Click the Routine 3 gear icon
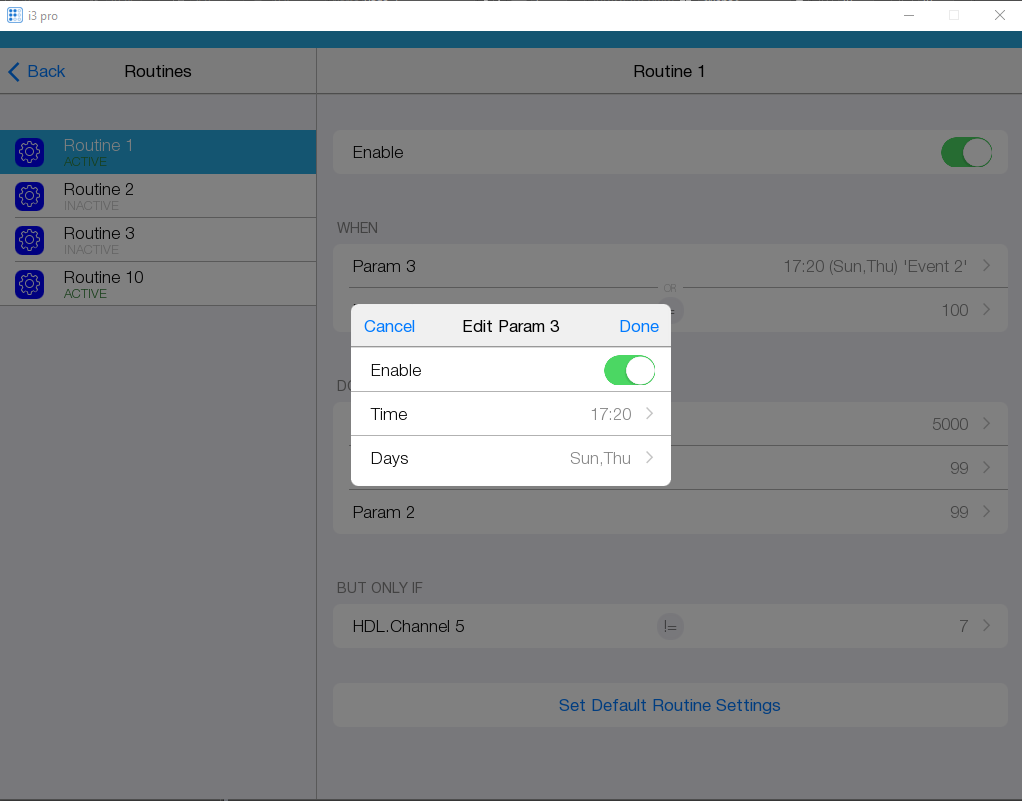The width and height of the screenshot is (1022, 801). [29, 240]
